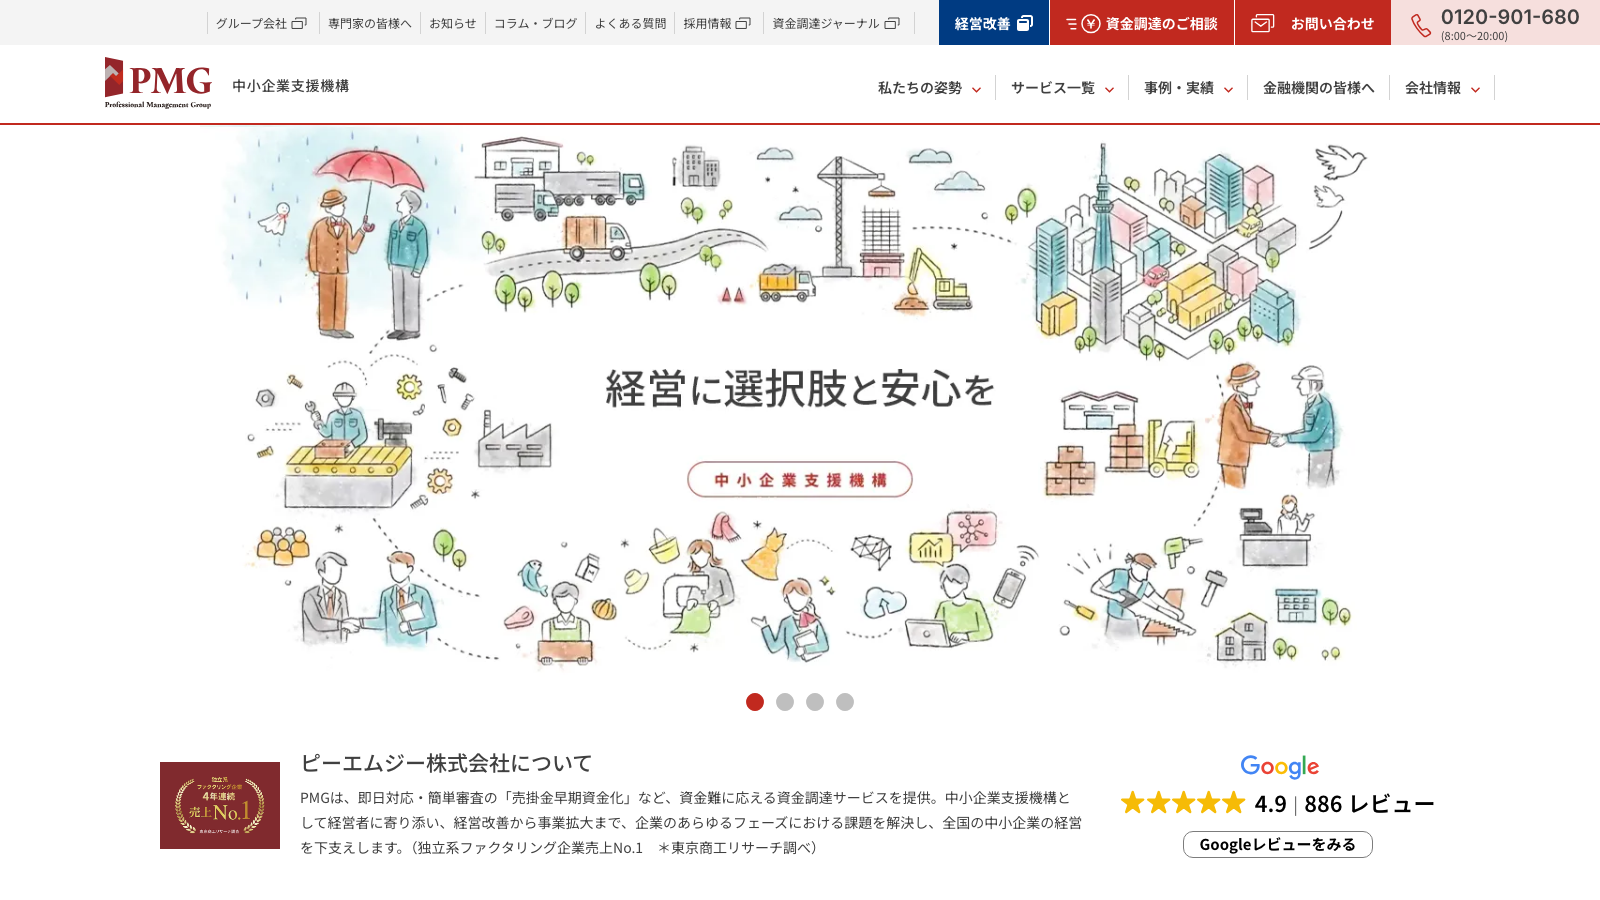
Task: Click the PMG logo in the header
Action: (x=158, y=83)
